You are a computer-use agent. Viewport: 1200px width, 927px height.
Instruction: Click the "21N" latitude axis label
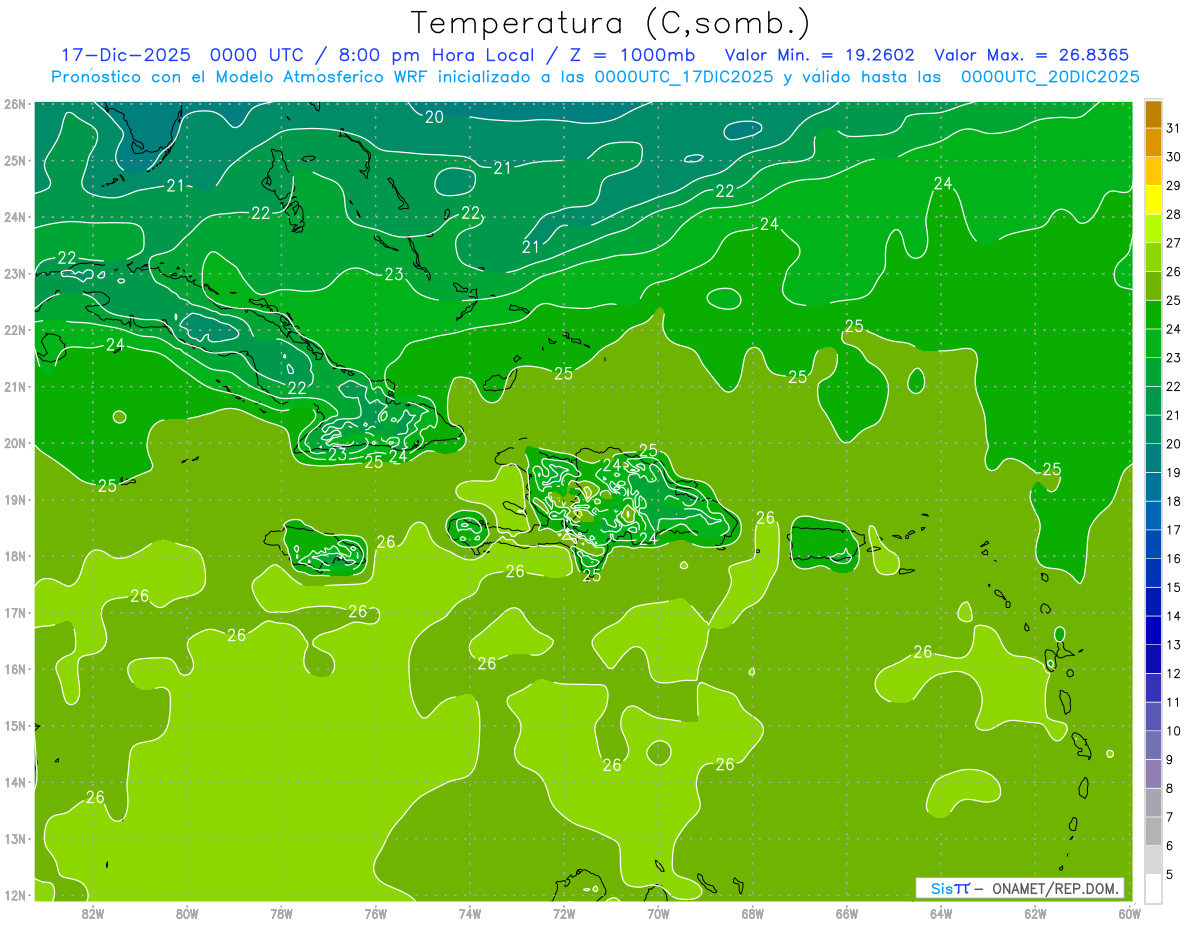click(x=15, y=386)
